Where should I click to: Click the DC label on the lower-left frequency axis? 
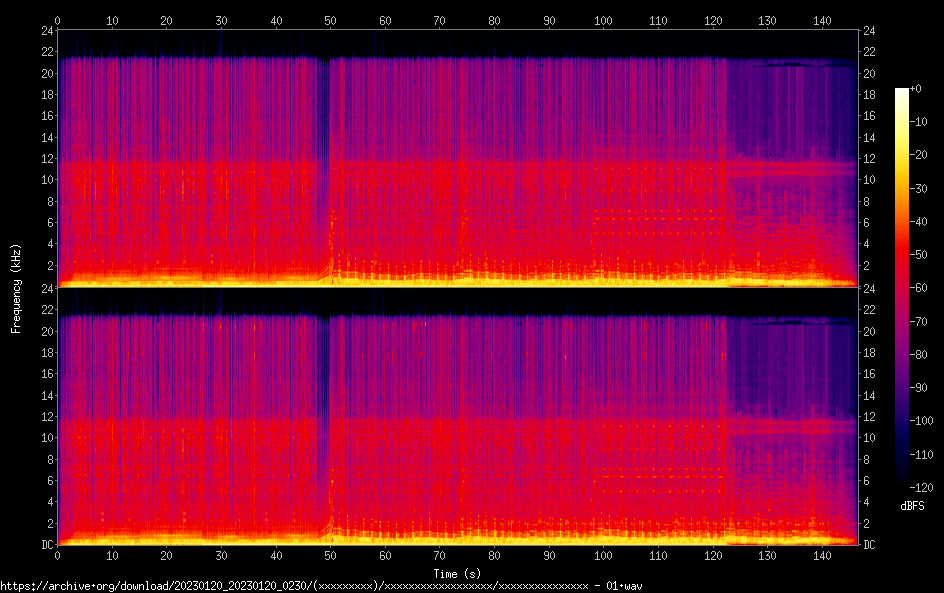[x=44, y=544]
